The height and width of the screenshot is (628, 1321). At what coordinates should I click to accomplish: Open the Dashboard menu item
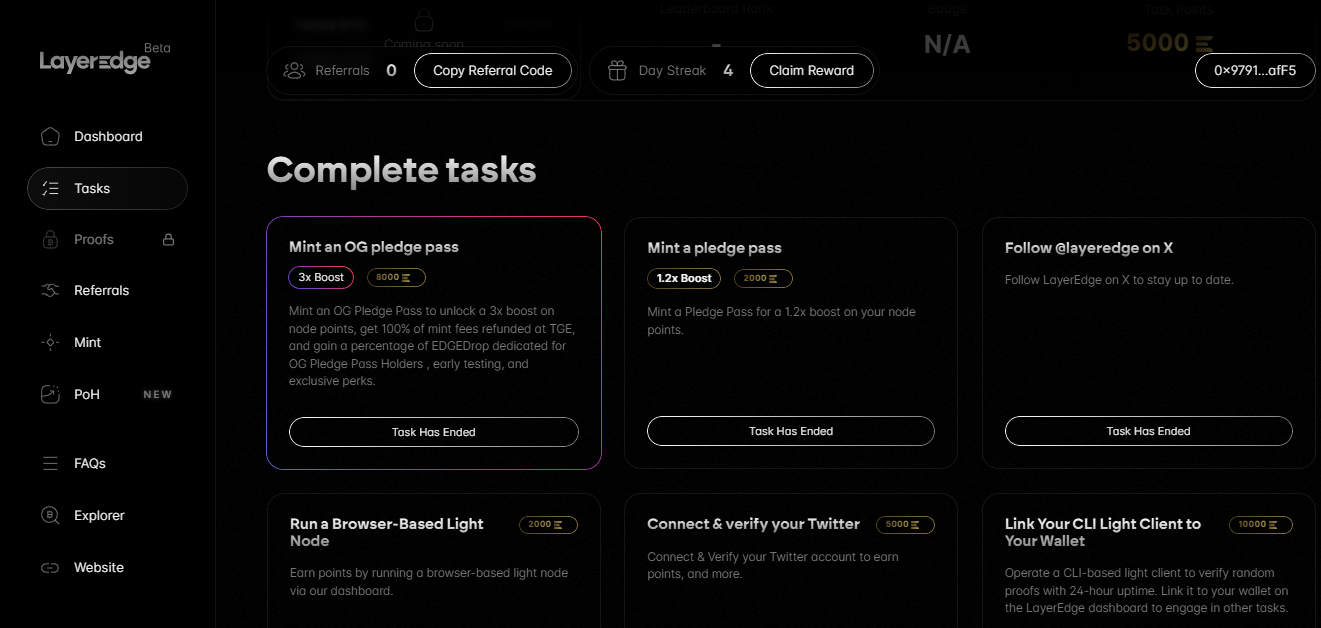(108, 137)
